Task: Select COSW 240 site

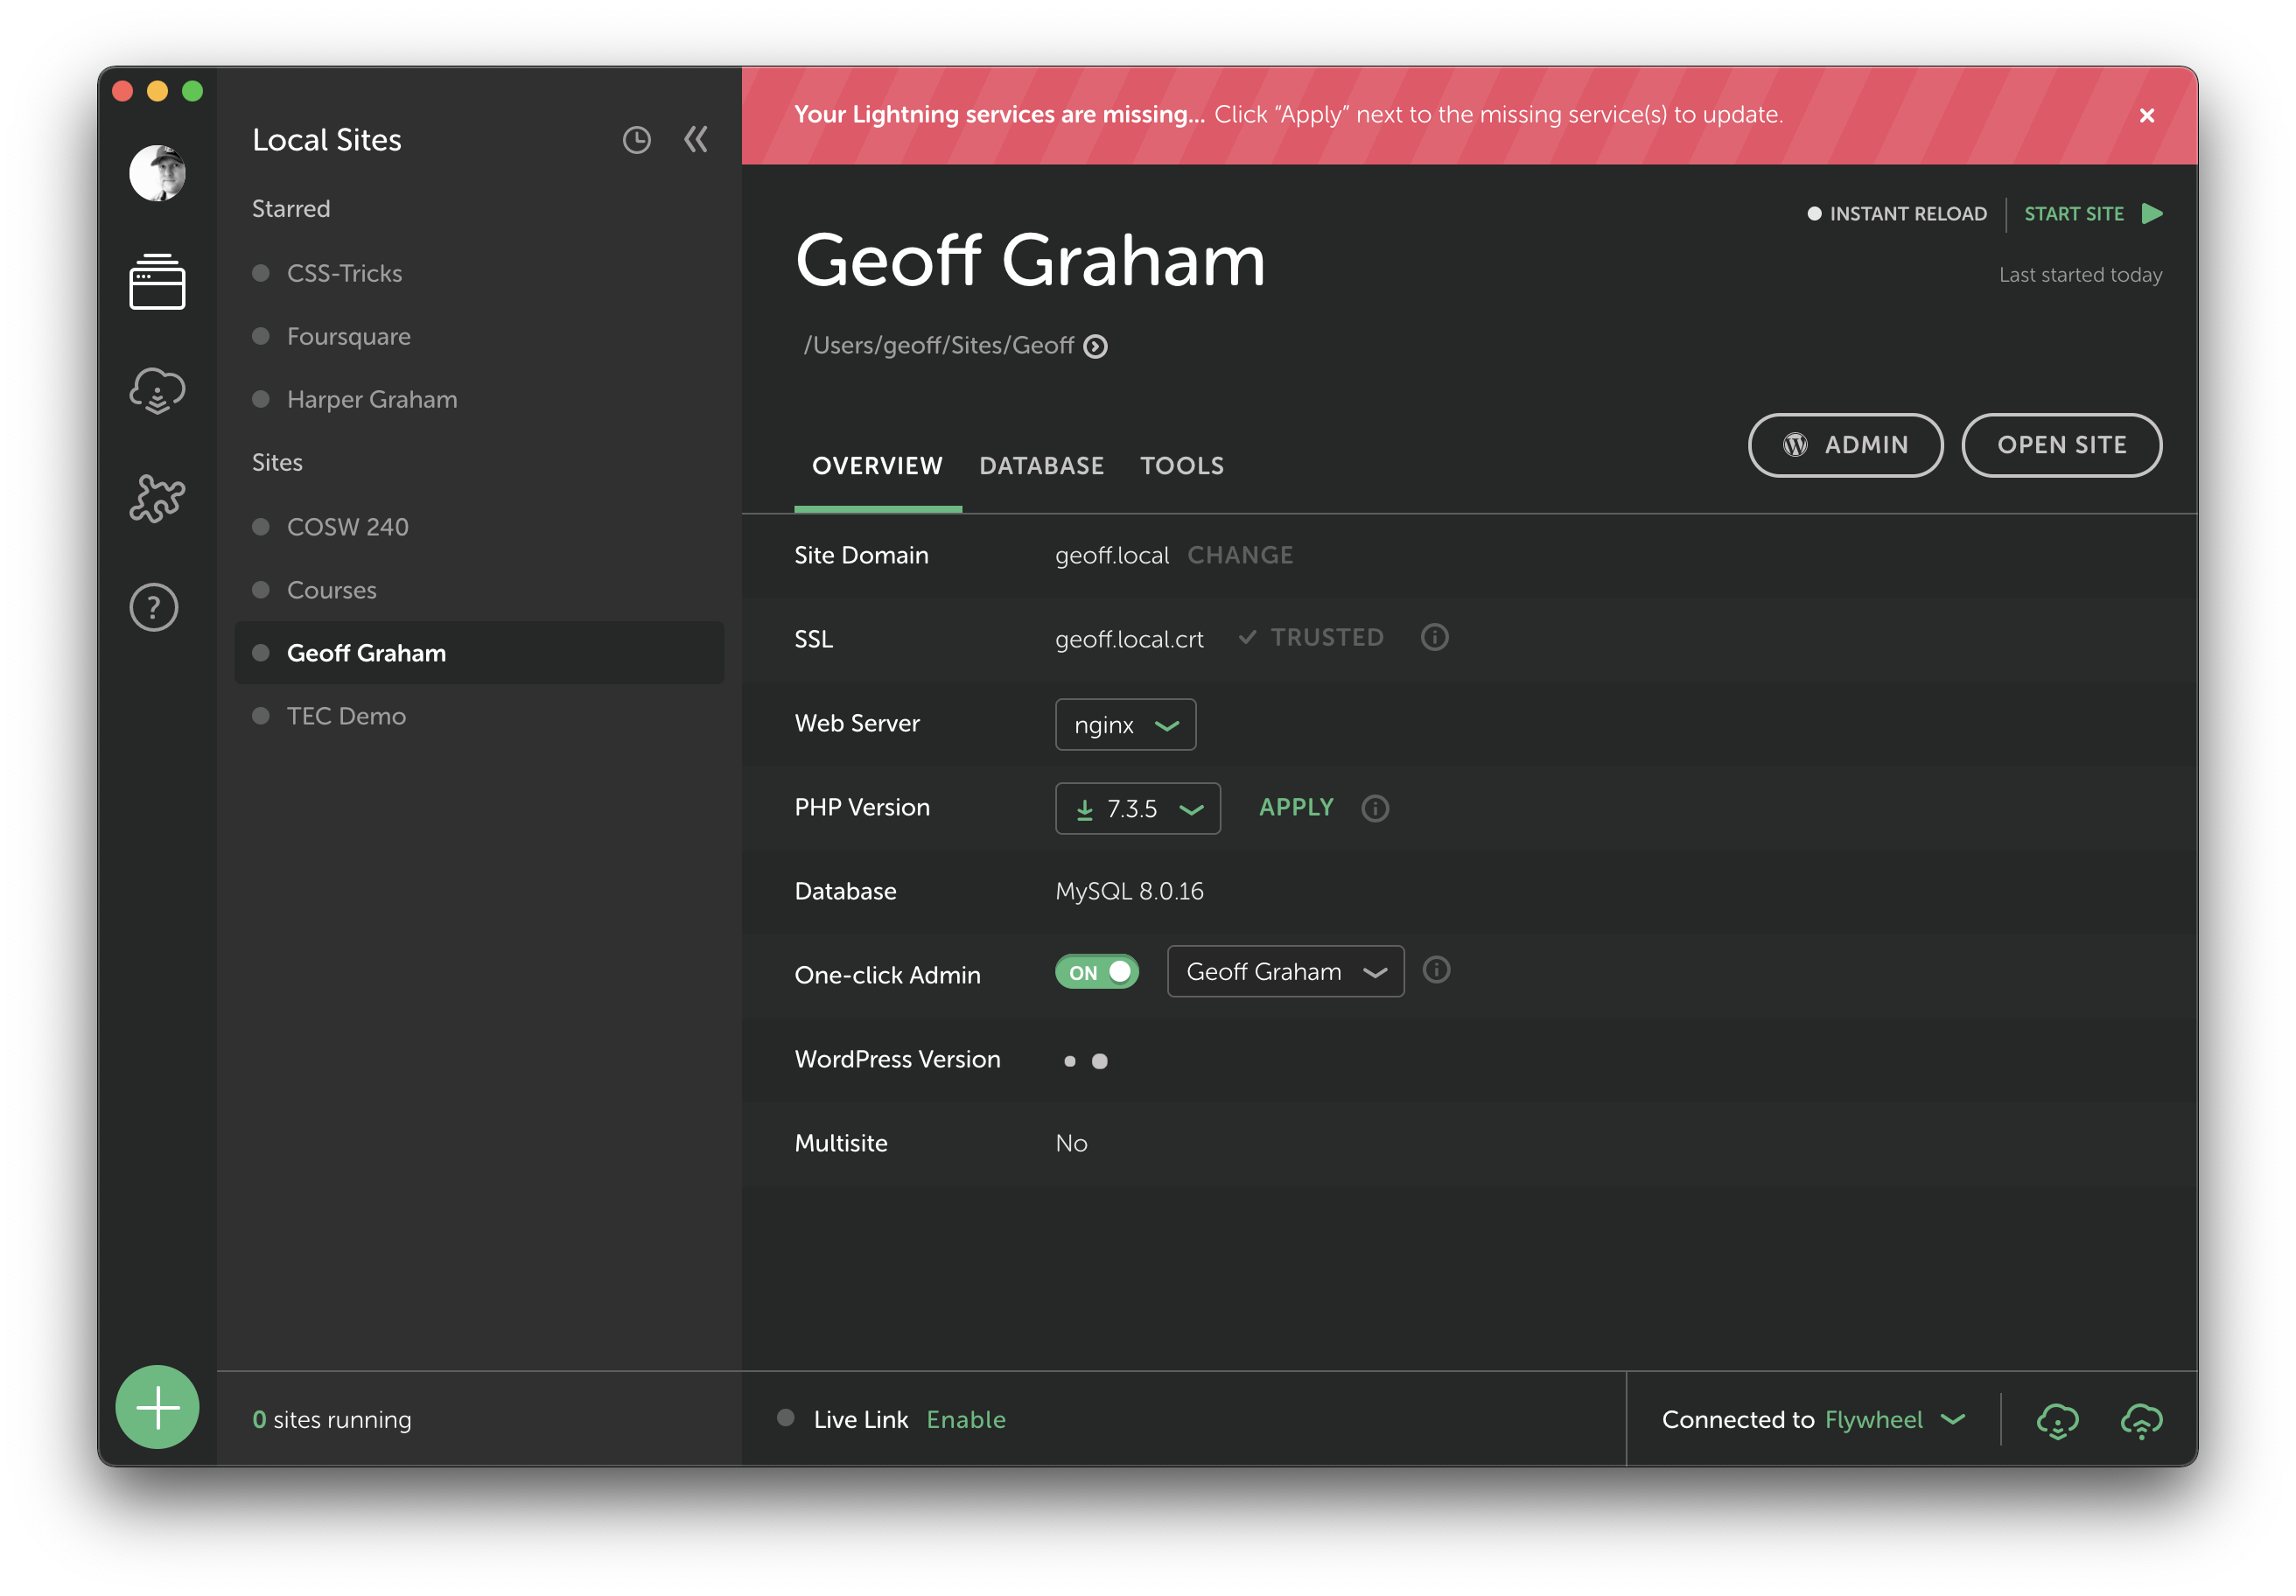Action: coord(347,527)
